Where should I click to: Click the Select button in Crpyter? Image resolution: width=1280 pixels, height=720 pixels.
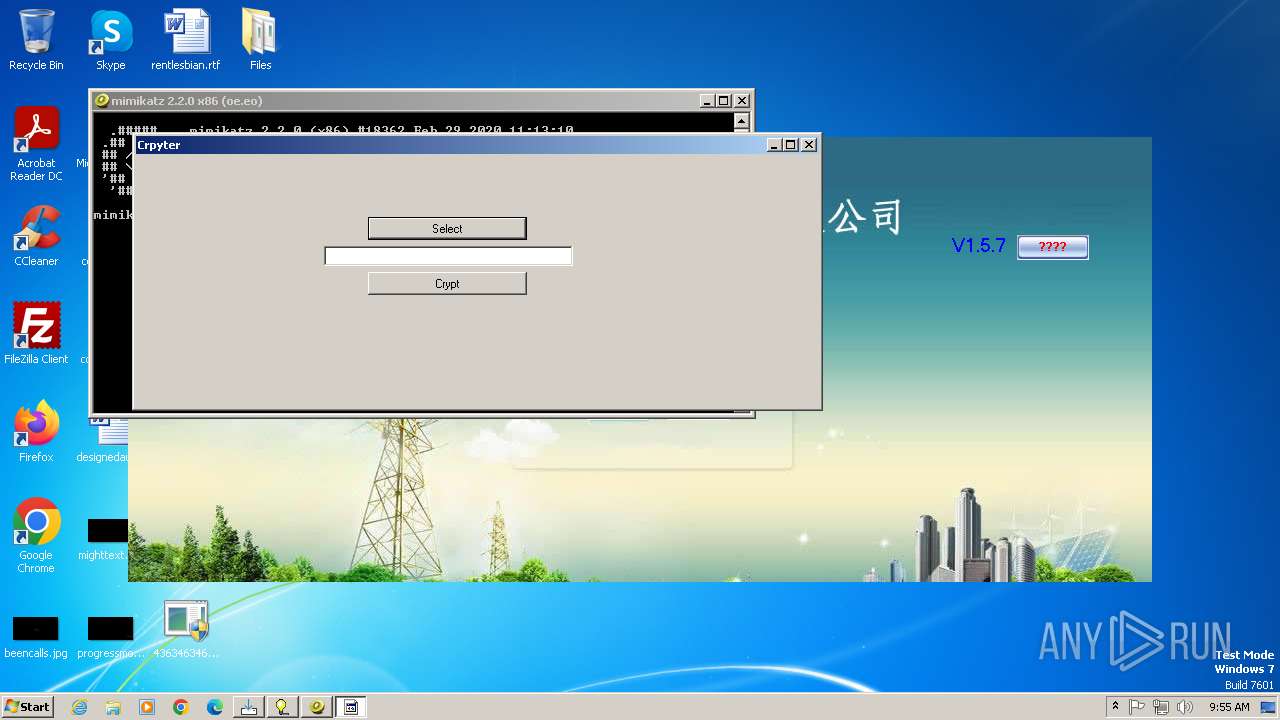(447, 229)
